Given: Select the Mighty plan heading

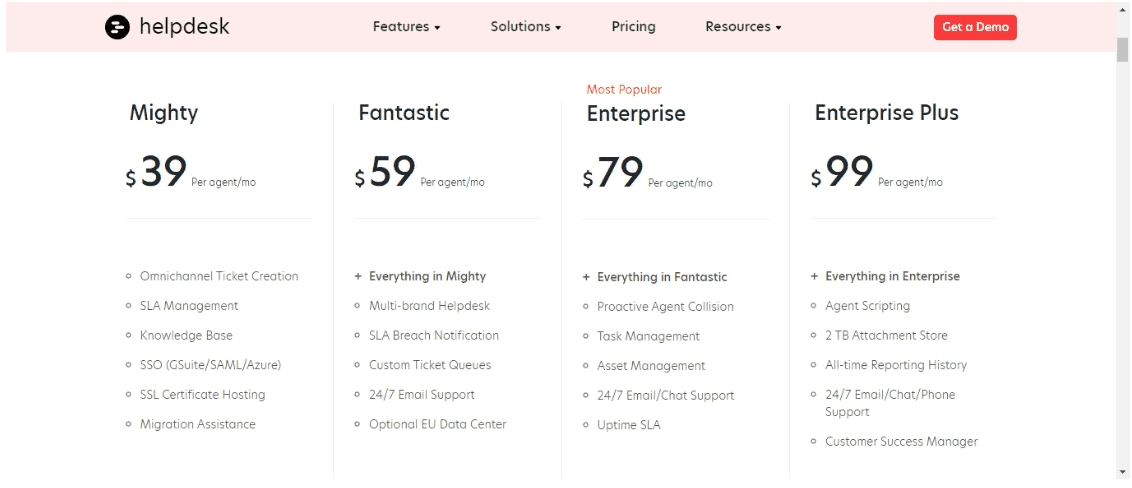Looking at the screenshot, I should 164,113.
